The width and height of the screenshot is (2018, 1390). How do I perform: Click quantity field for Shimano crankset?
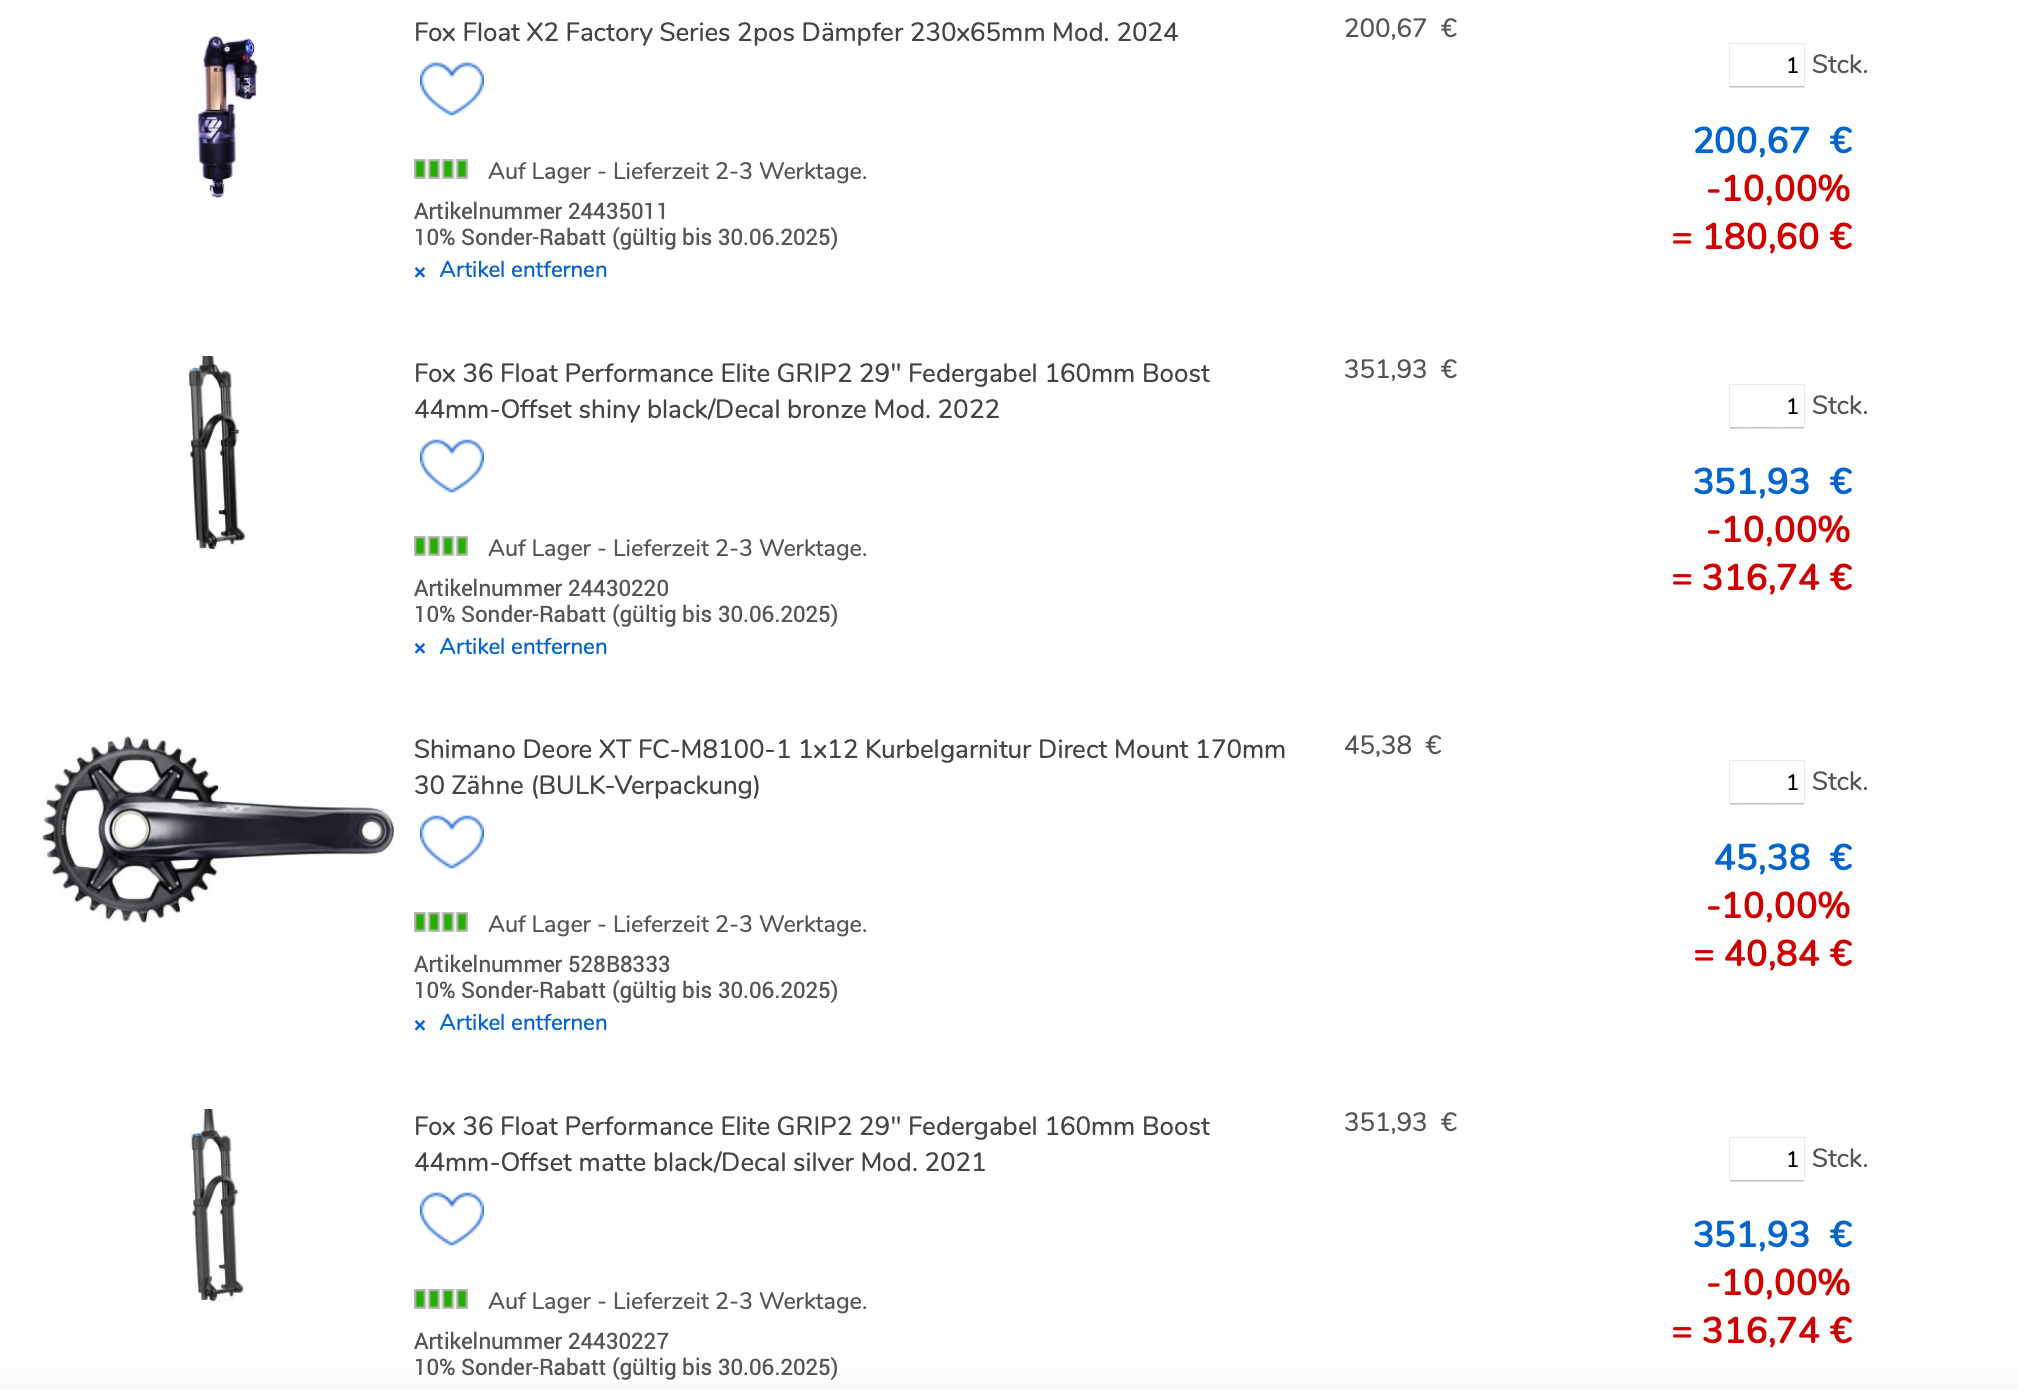(1766, 782)
